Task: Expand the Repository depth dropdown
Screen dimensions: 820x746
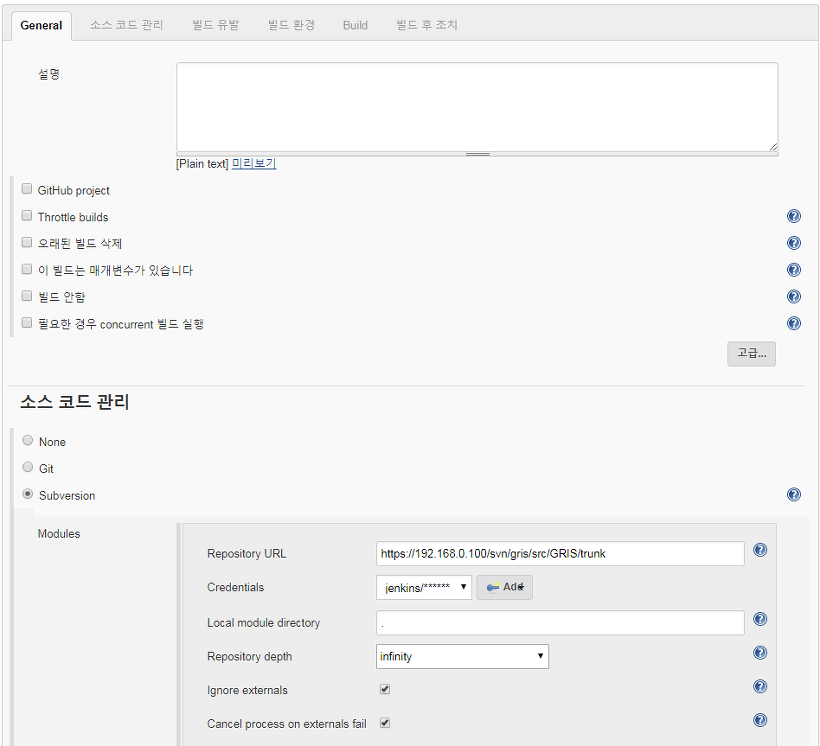Action: [462, 657]
